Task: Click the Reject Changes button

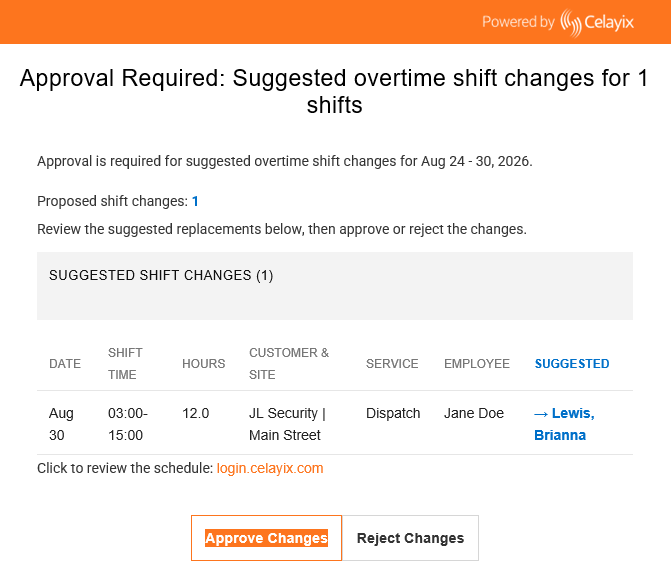Action: (410, 538)
